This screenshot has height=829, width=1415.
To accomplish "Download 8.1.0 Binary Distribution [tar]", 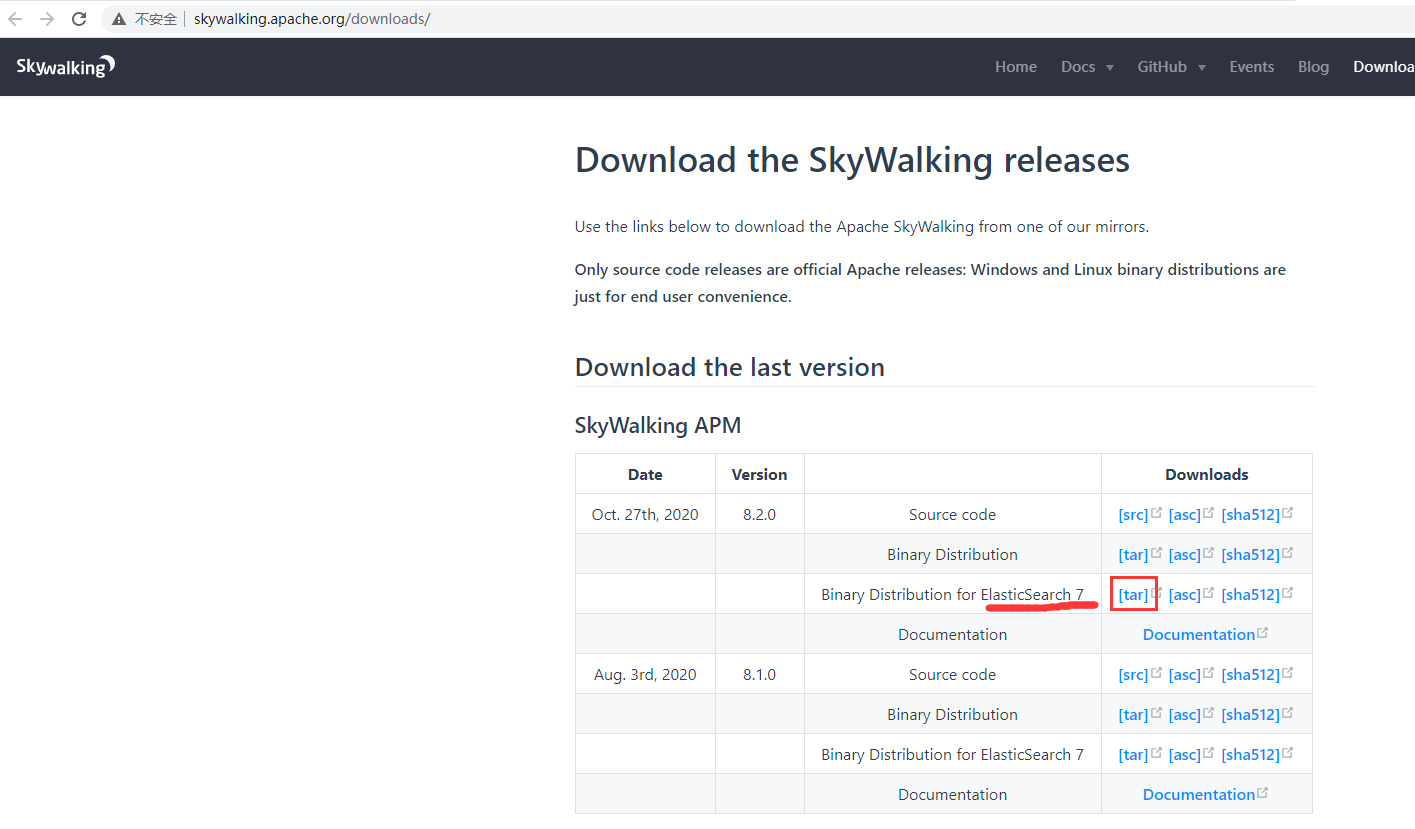I will point(1133,715).
